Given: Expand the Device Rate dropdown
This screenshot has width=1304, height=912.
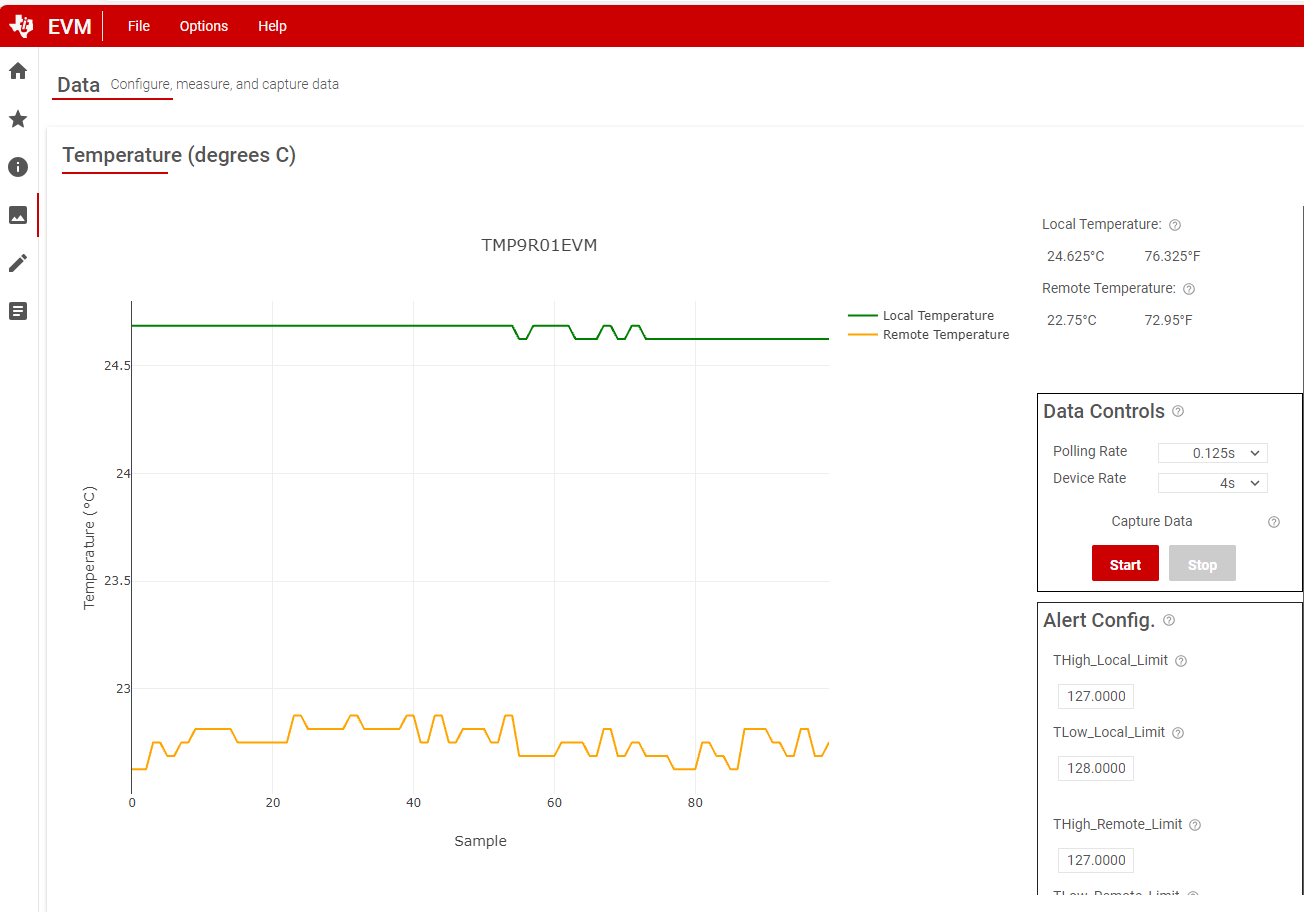Looking at the screenshot, I should point(1212,483).
